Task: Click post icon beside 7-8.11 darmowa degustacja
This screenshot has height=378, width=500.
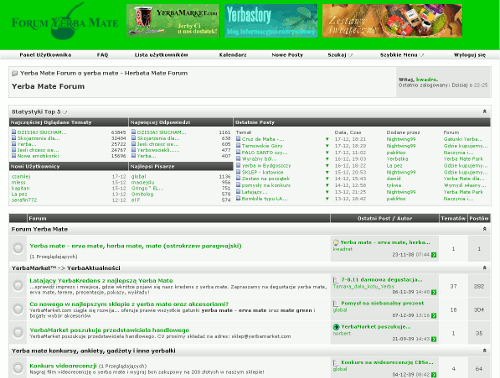Action: (x=336, y=280)
